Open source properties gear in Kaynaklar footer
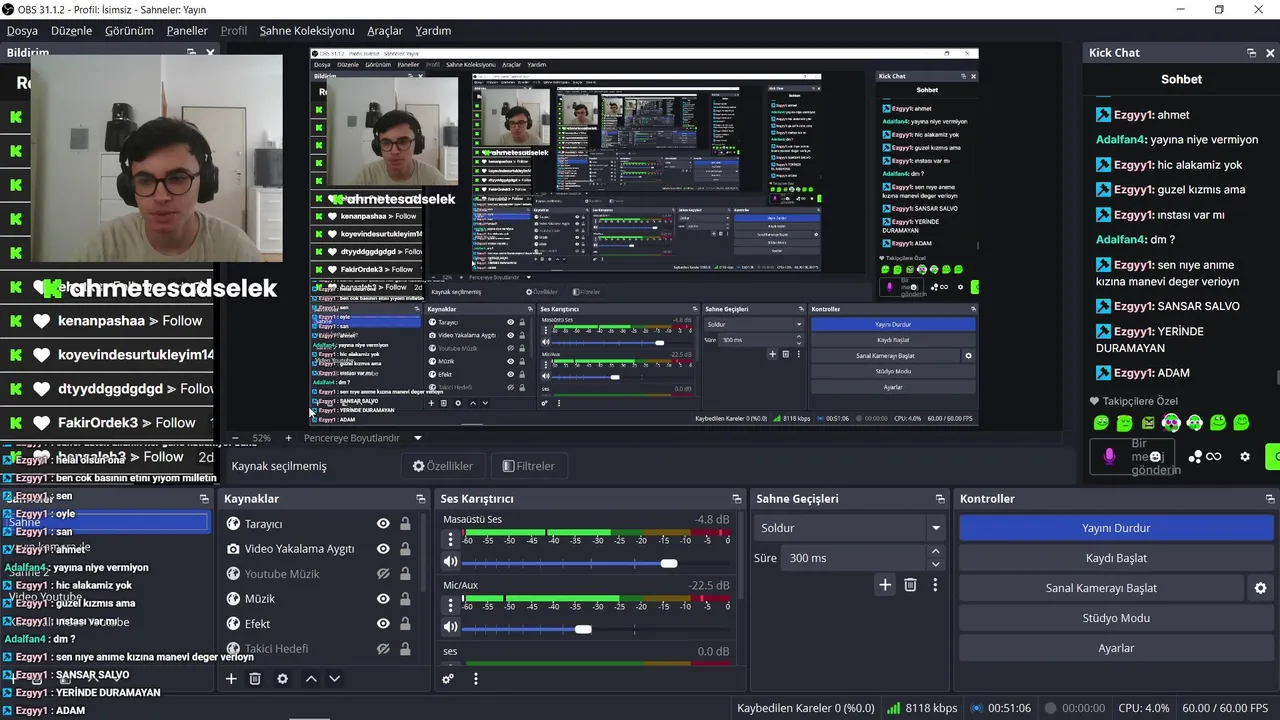 tap(283, 679)
